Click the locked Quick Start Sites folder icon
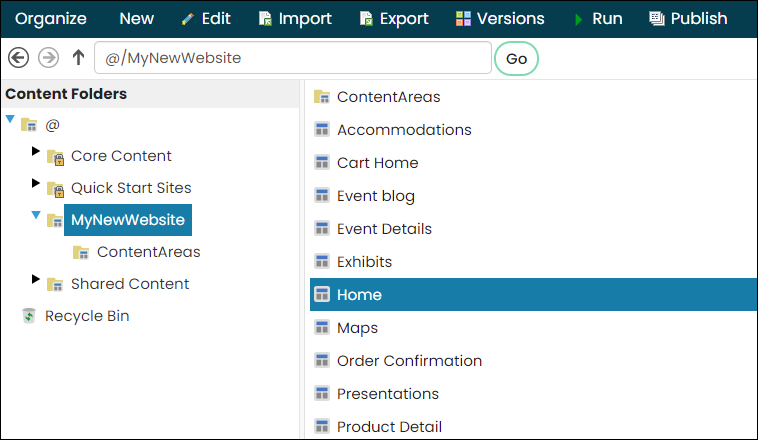 (55, 189)
